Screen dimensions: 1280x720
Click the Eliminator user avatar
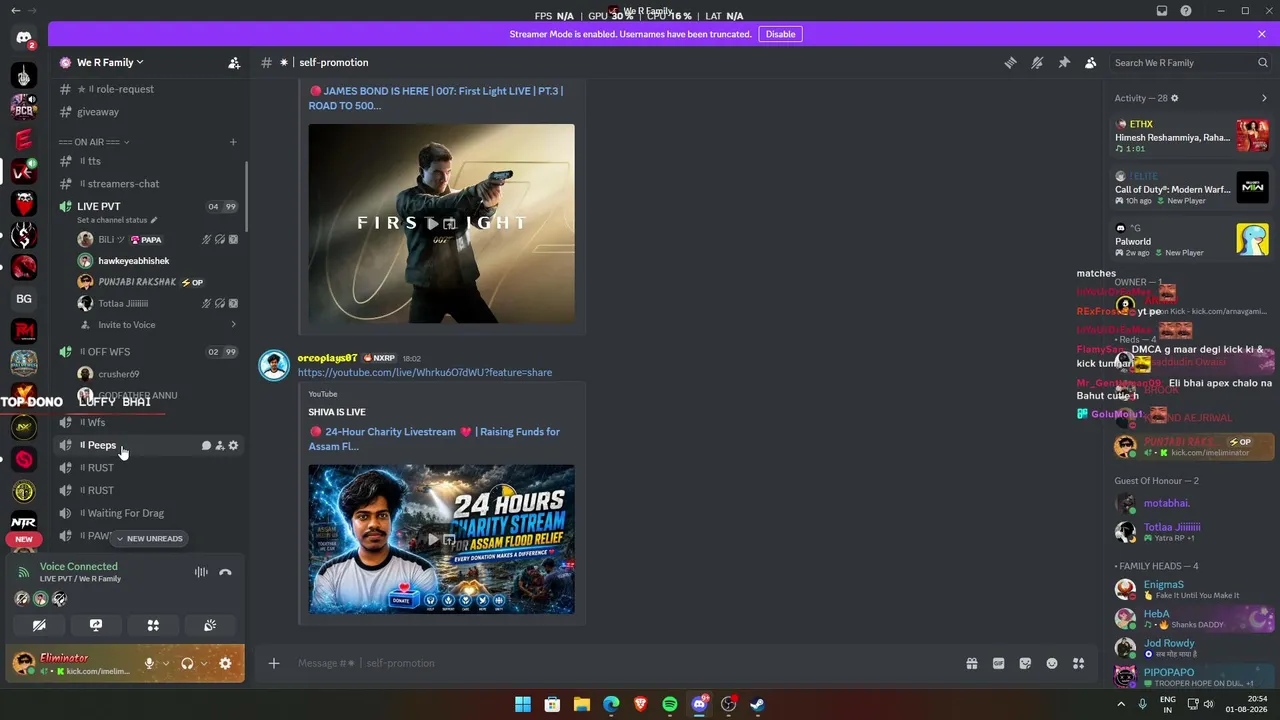[x=24, y=663]
